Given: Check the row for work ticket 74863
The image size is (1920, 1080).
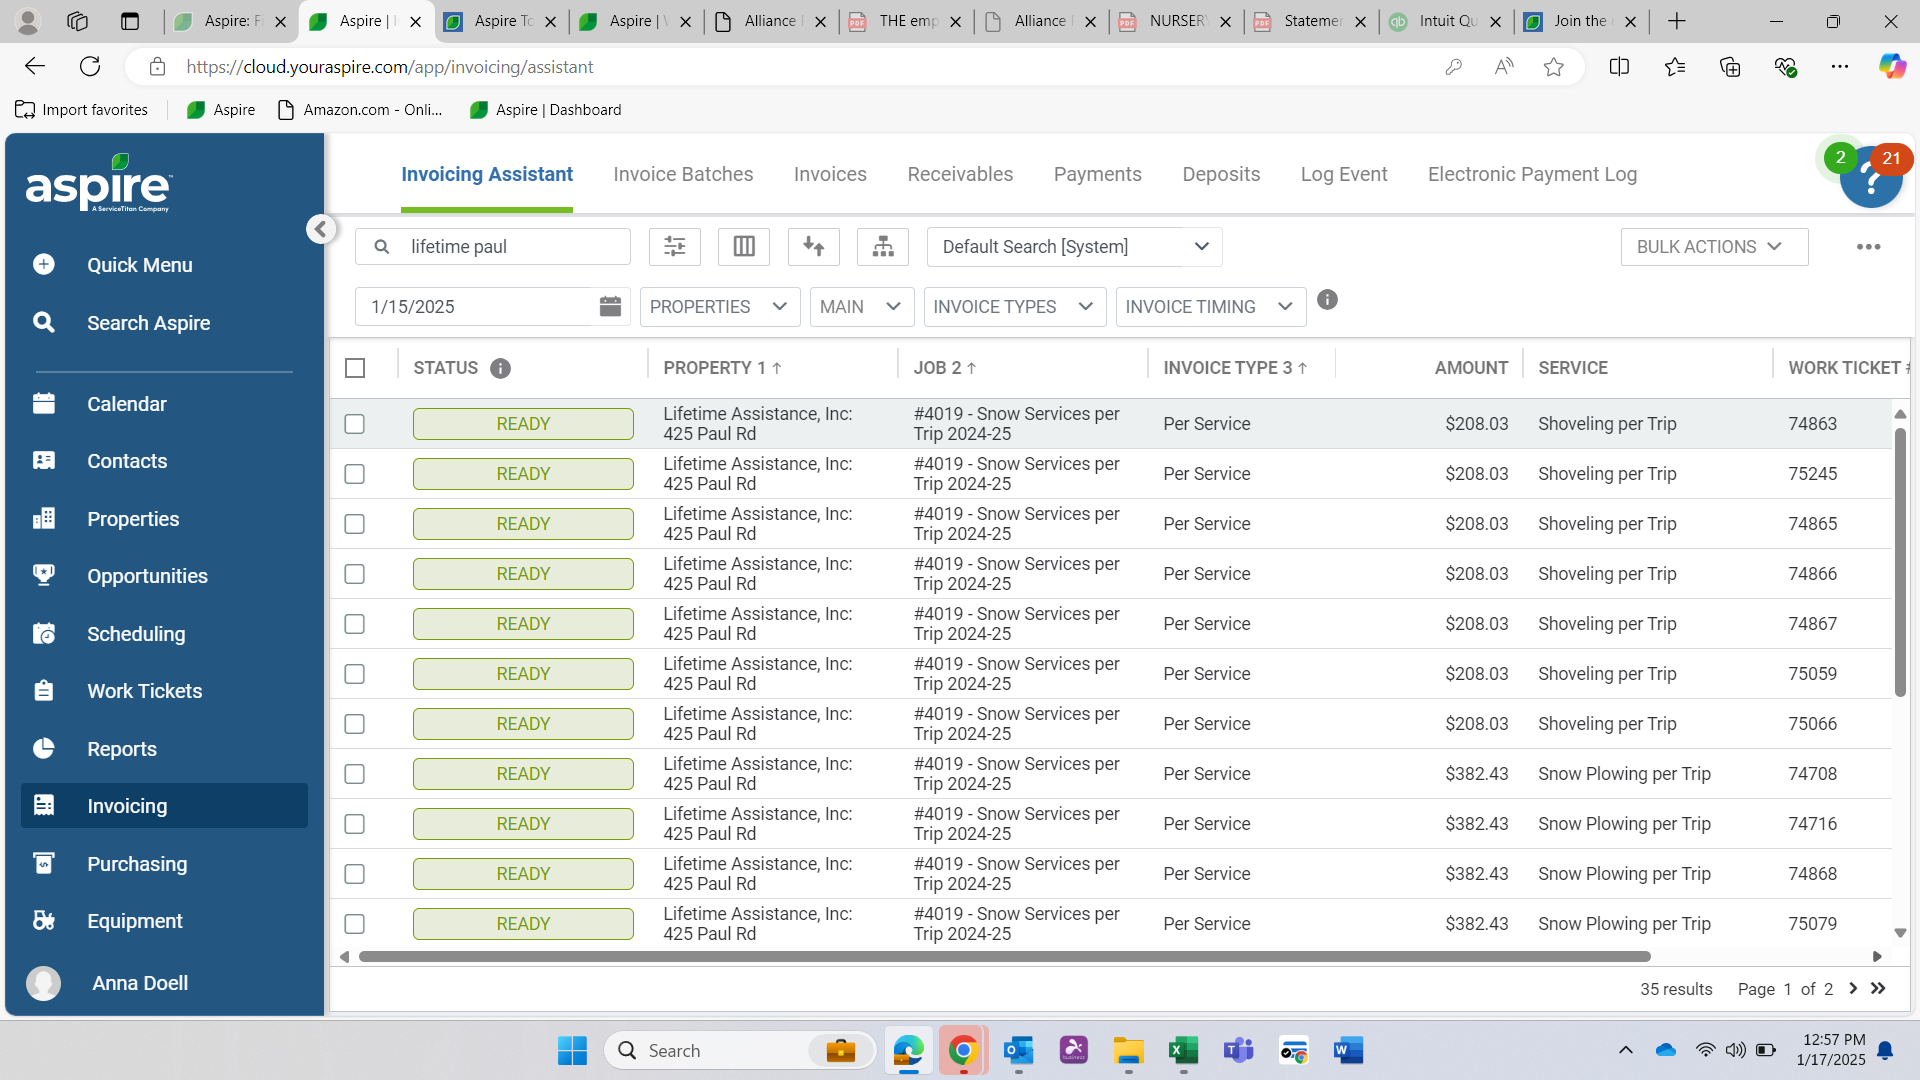Looking at the screenshot, I should pyautogui.click(x=355, y=424).
